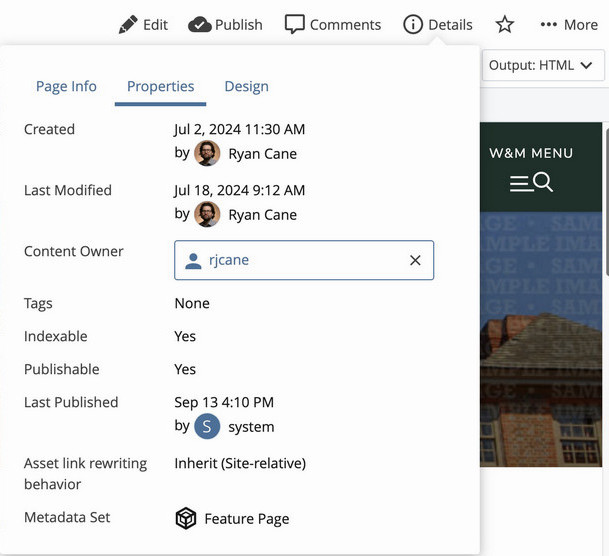Image resolution: width=609 pixels, height=556 pixels.
Task: Click the Edit pencil icon
Action: tap(128, 24)
